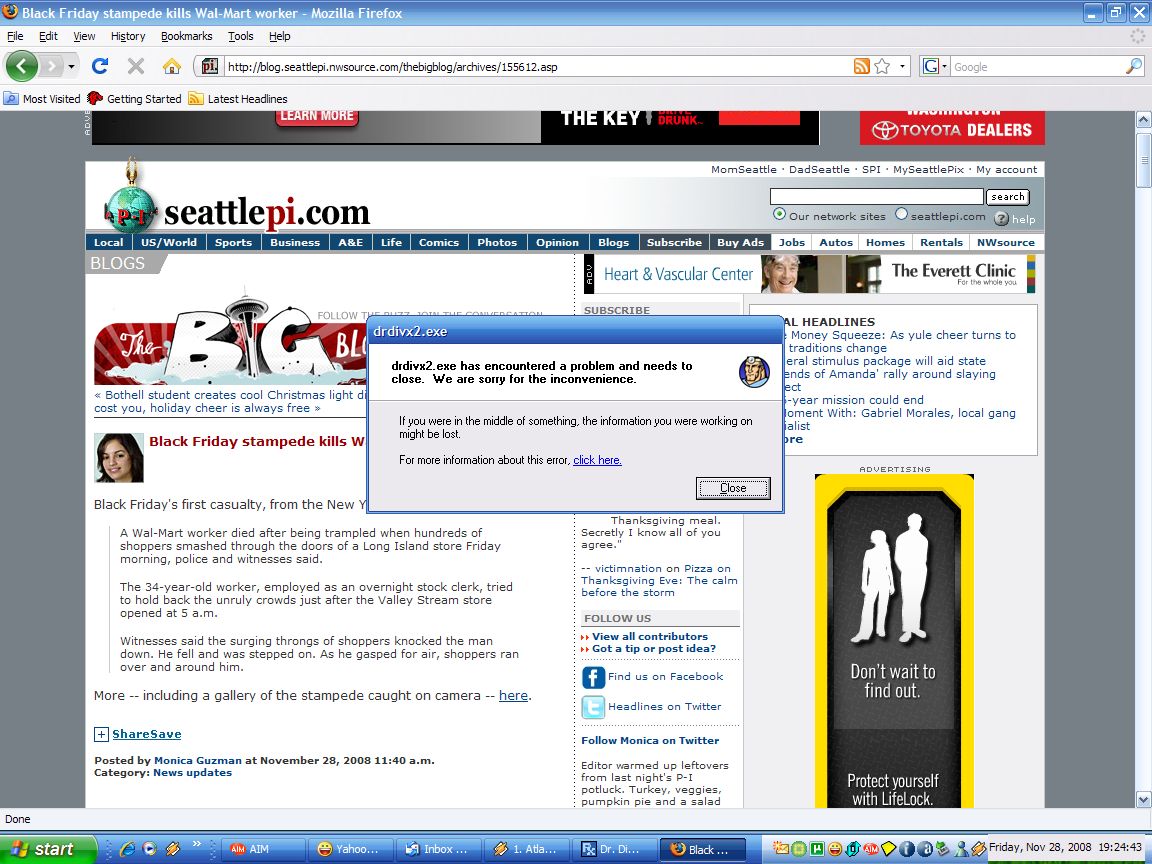1152x864 pixels.
Task: Go to the US/World section tab
Action: 169,242
